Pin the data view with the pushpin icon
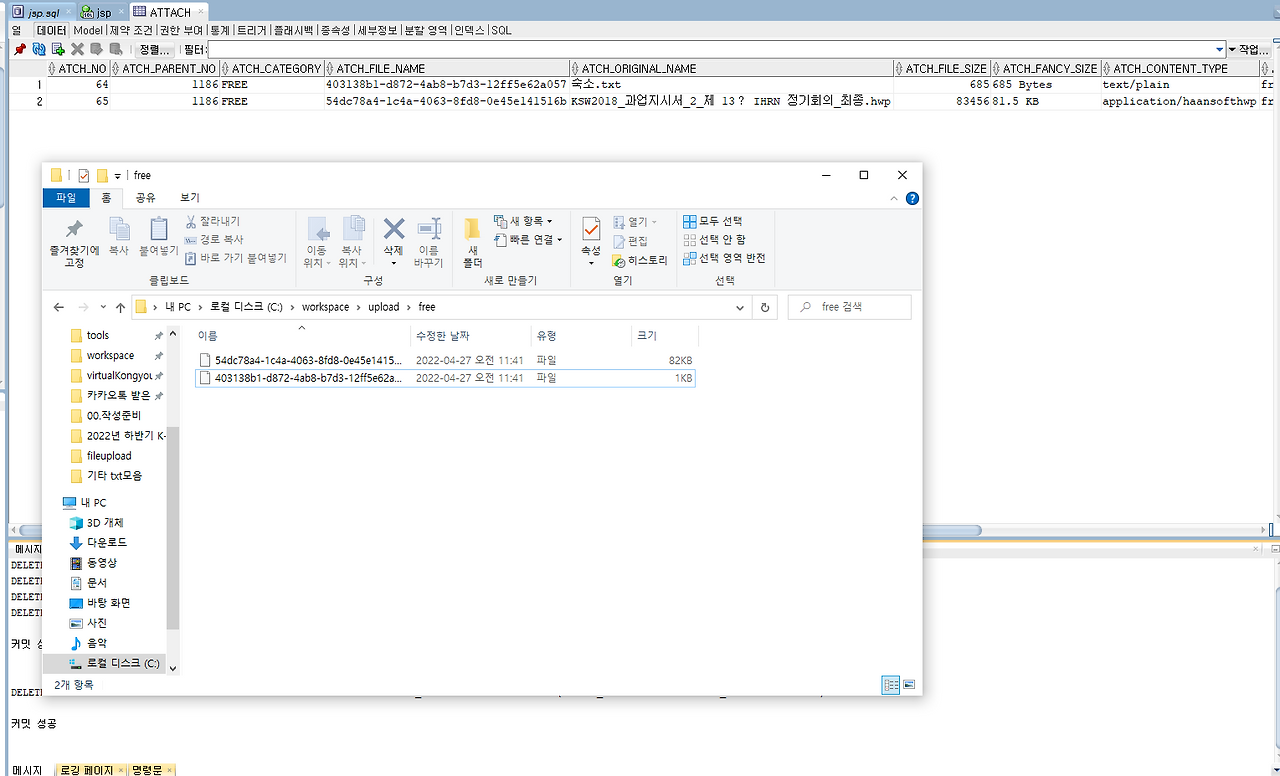Image resolution: width=1280 pixels, height=776 pixels. (x=20, y=47)
